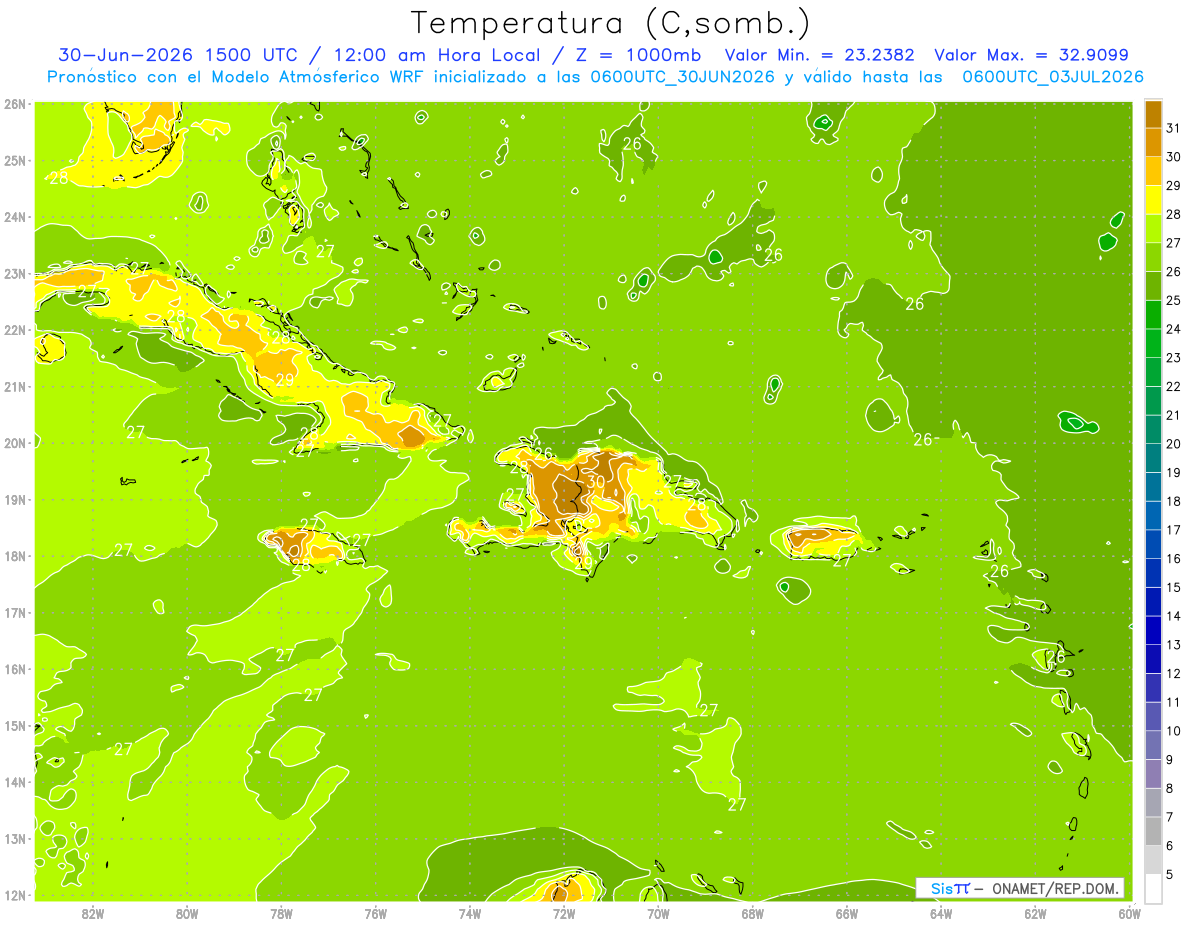Screen dimensions: 1200x927
Task: Click the longitude axis label '70W'
Action: pos(658,913)
